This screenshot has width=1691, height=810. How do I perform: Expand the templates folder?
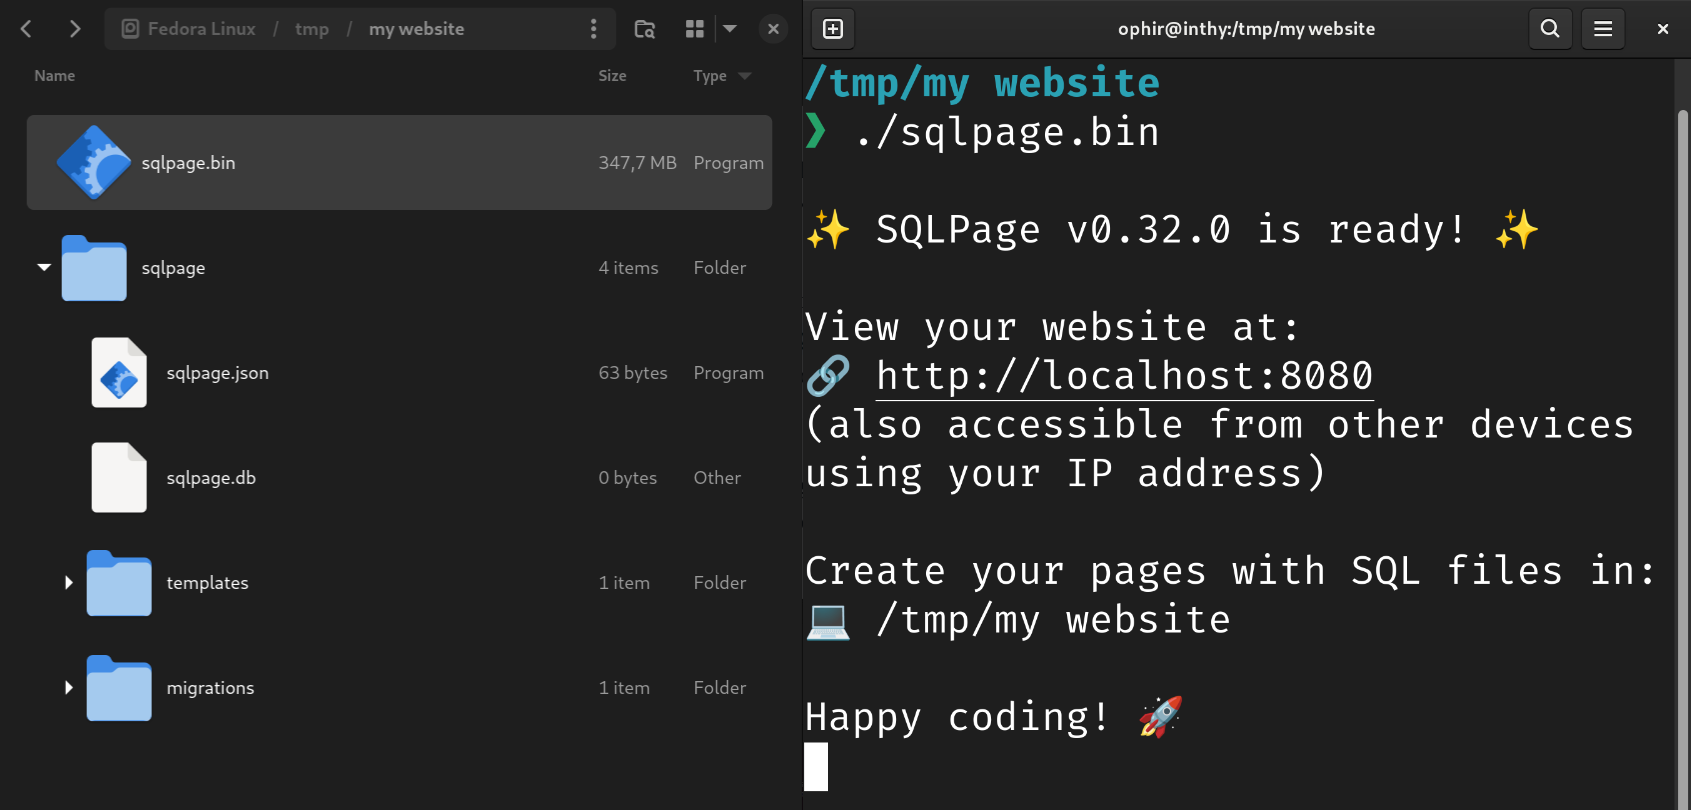click(x=68, y=582)
